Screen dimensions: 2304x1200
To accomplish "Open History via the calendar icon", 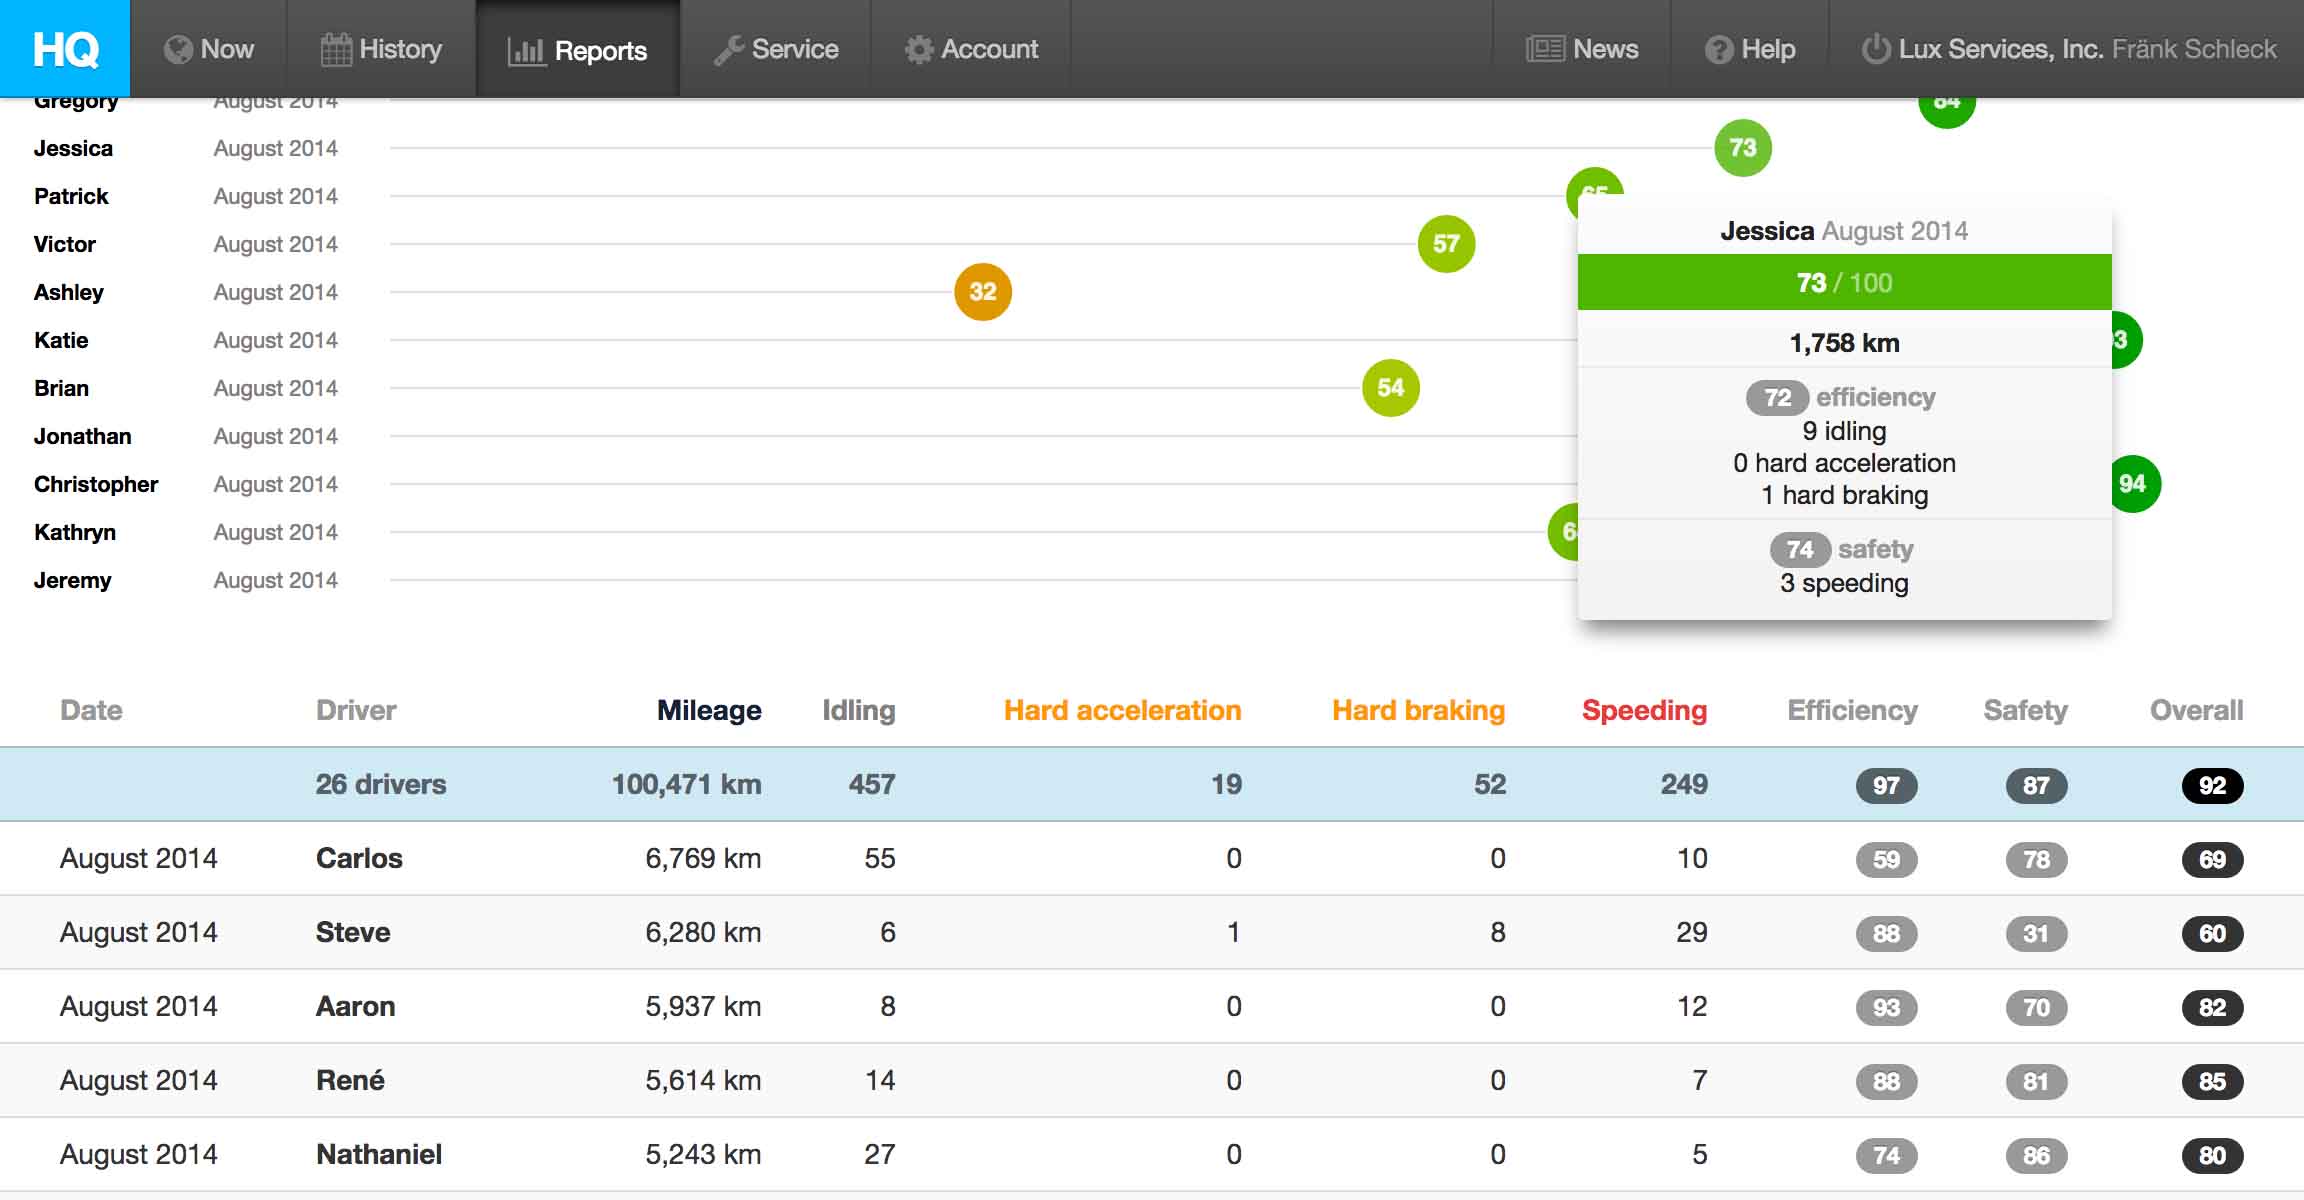I will pos(336,50).
